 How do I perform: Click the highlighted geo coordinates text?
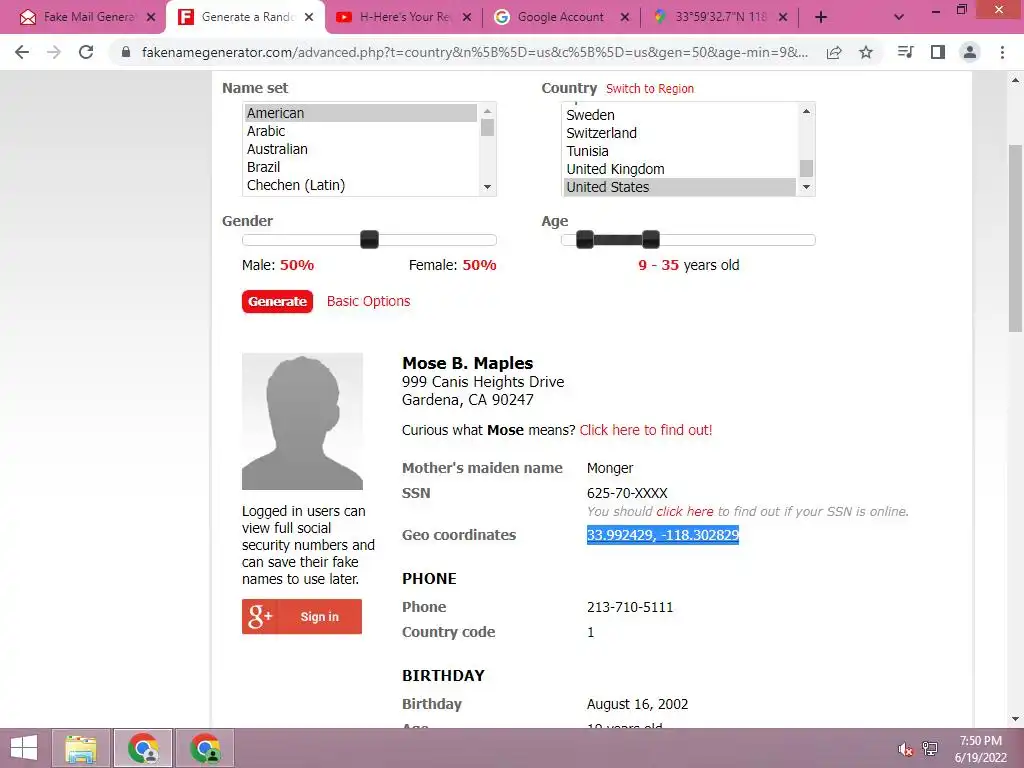[662, 535]
